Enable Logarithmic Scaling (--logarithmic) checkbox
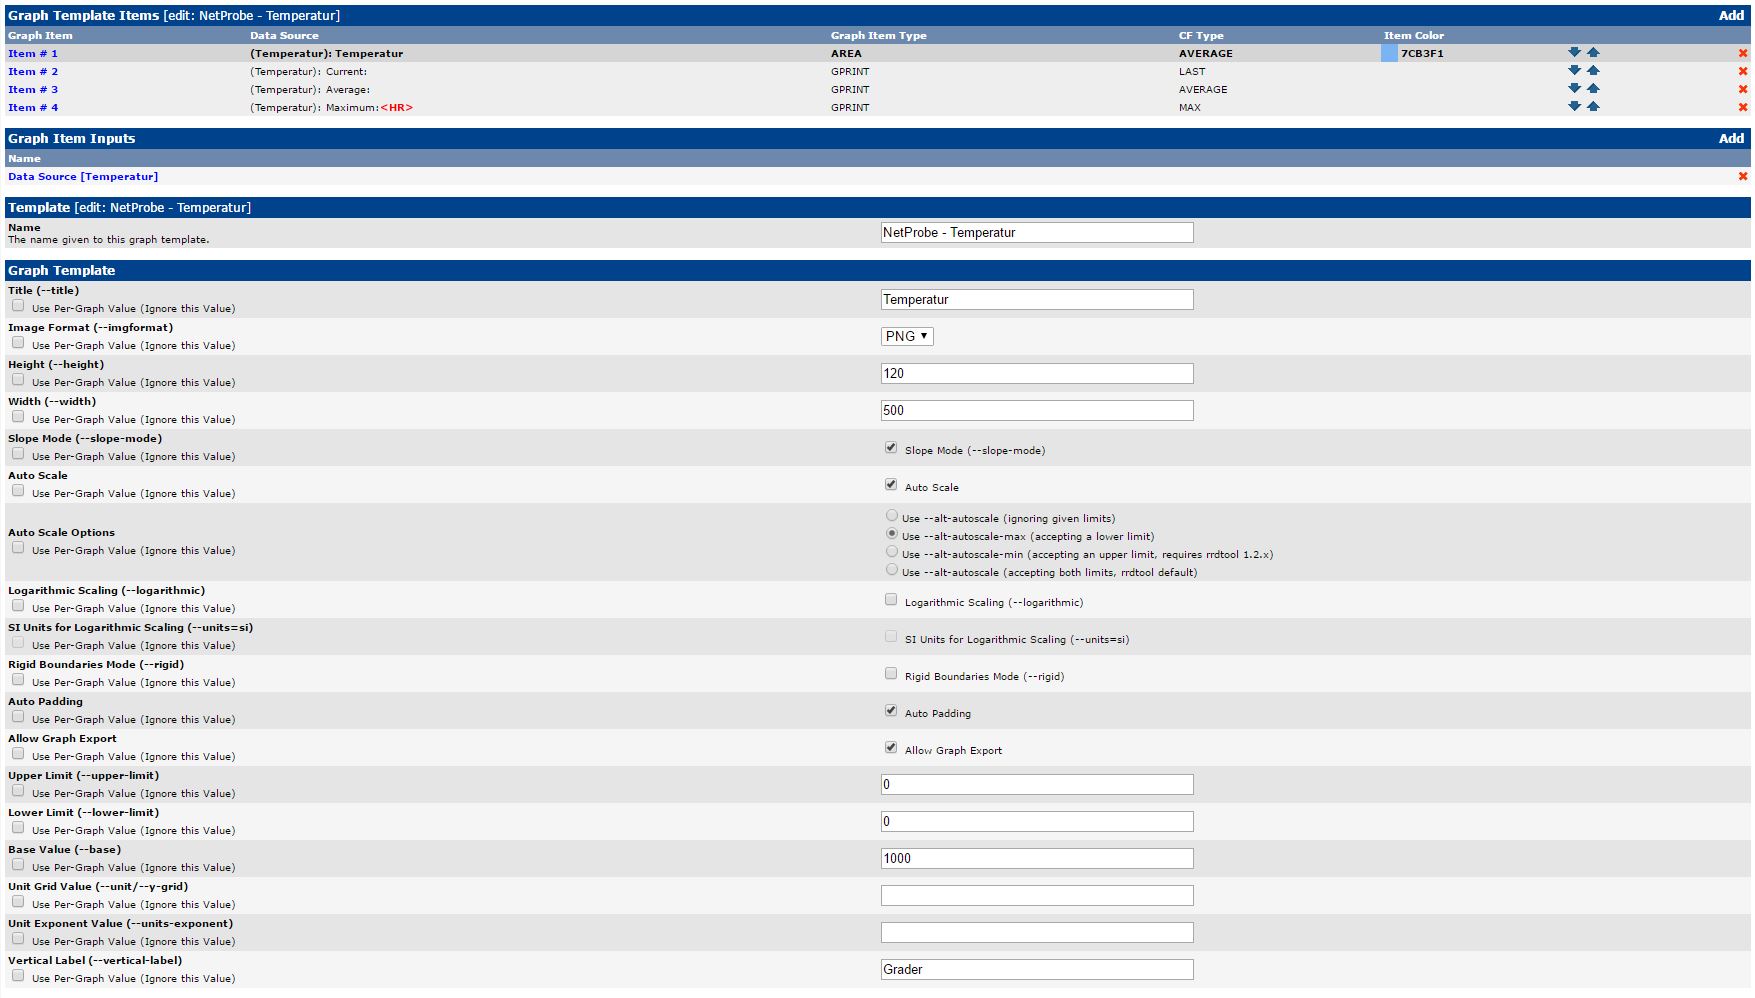This screenshot has height=998, width=1755. tap(891, 600)
